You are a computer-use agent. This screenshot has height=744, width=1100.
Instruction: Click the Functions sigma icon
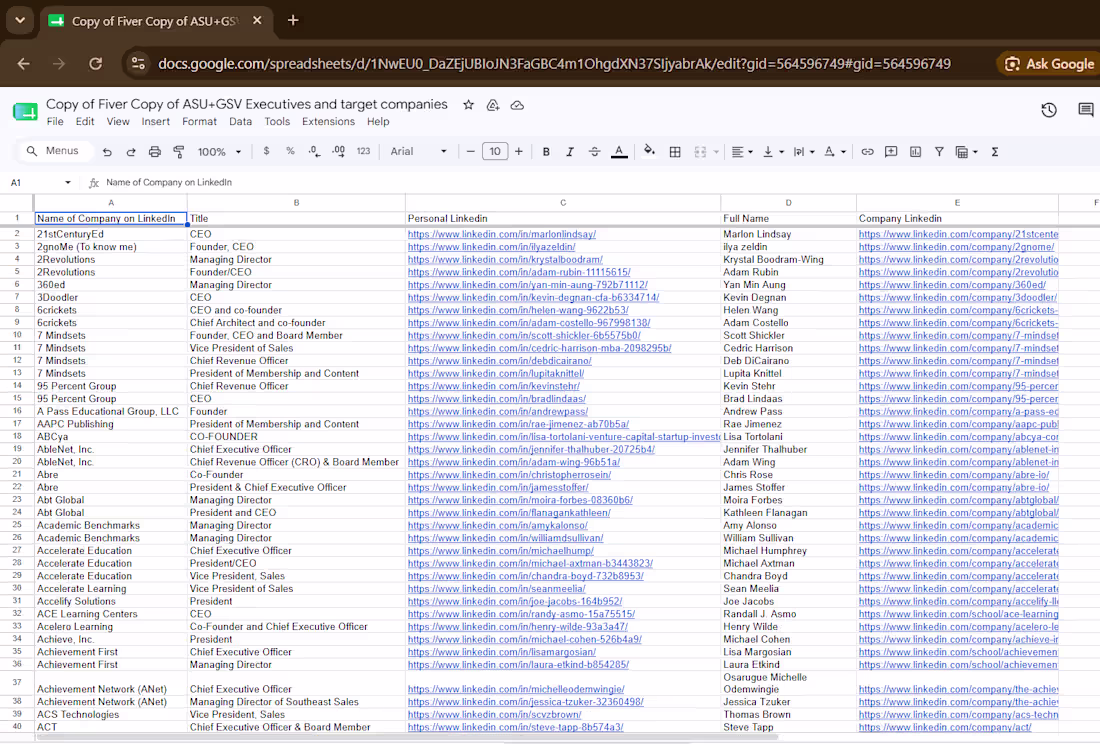click(x=995, y=151)
